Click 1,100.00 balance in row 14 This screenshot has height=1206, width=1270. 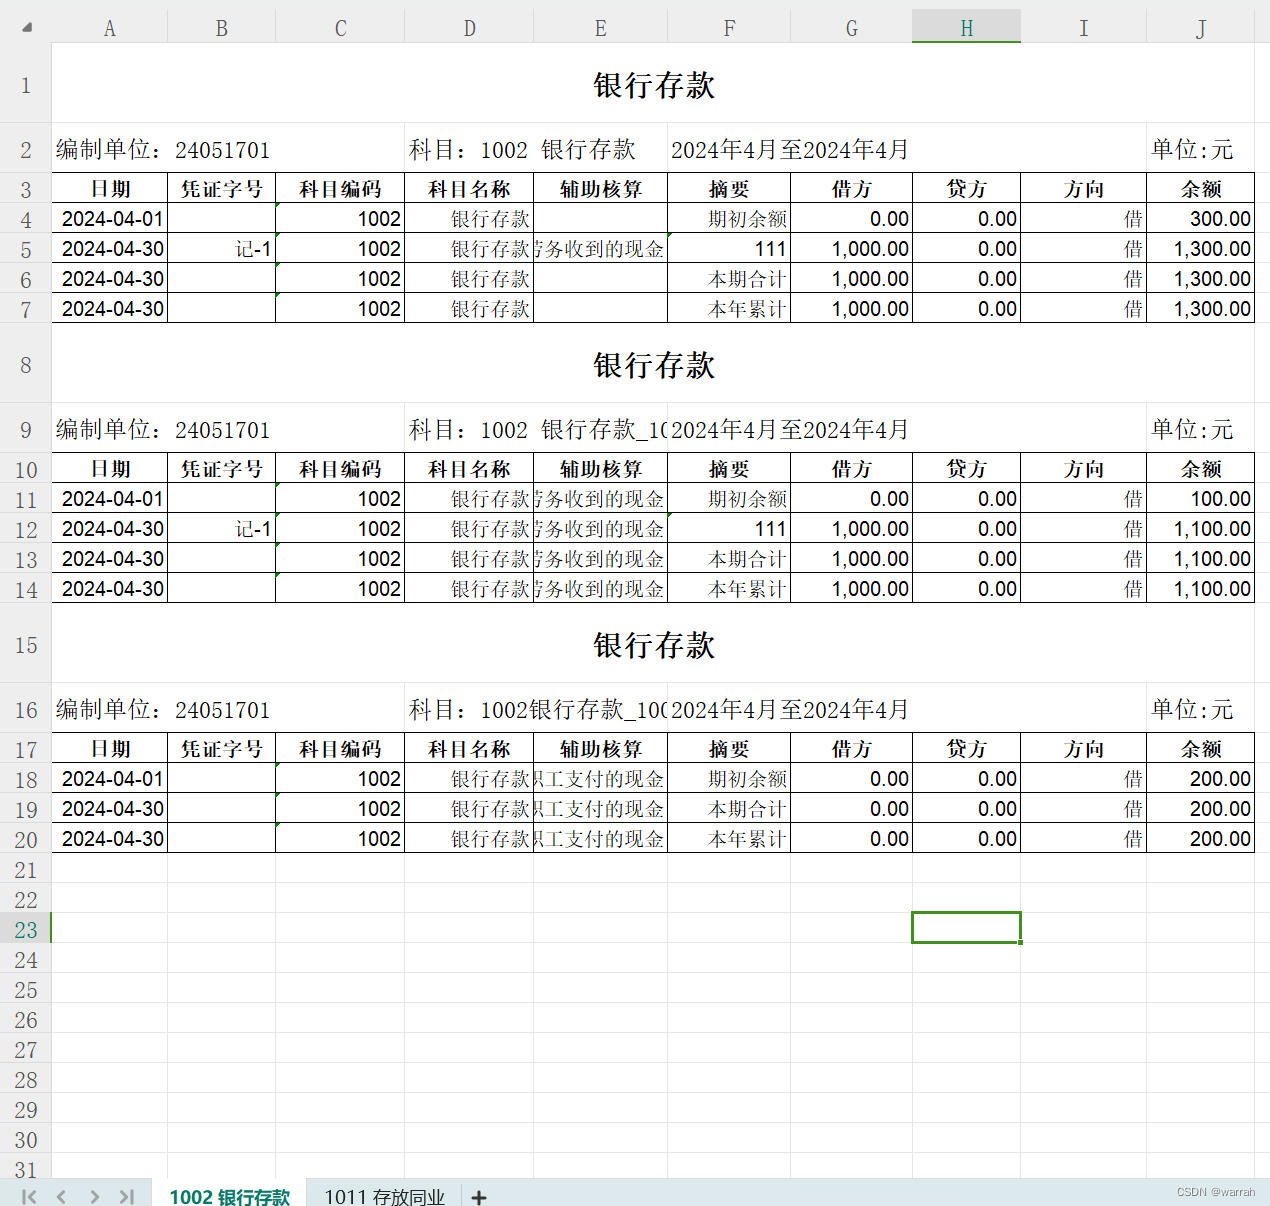(x=1200, y=589)
